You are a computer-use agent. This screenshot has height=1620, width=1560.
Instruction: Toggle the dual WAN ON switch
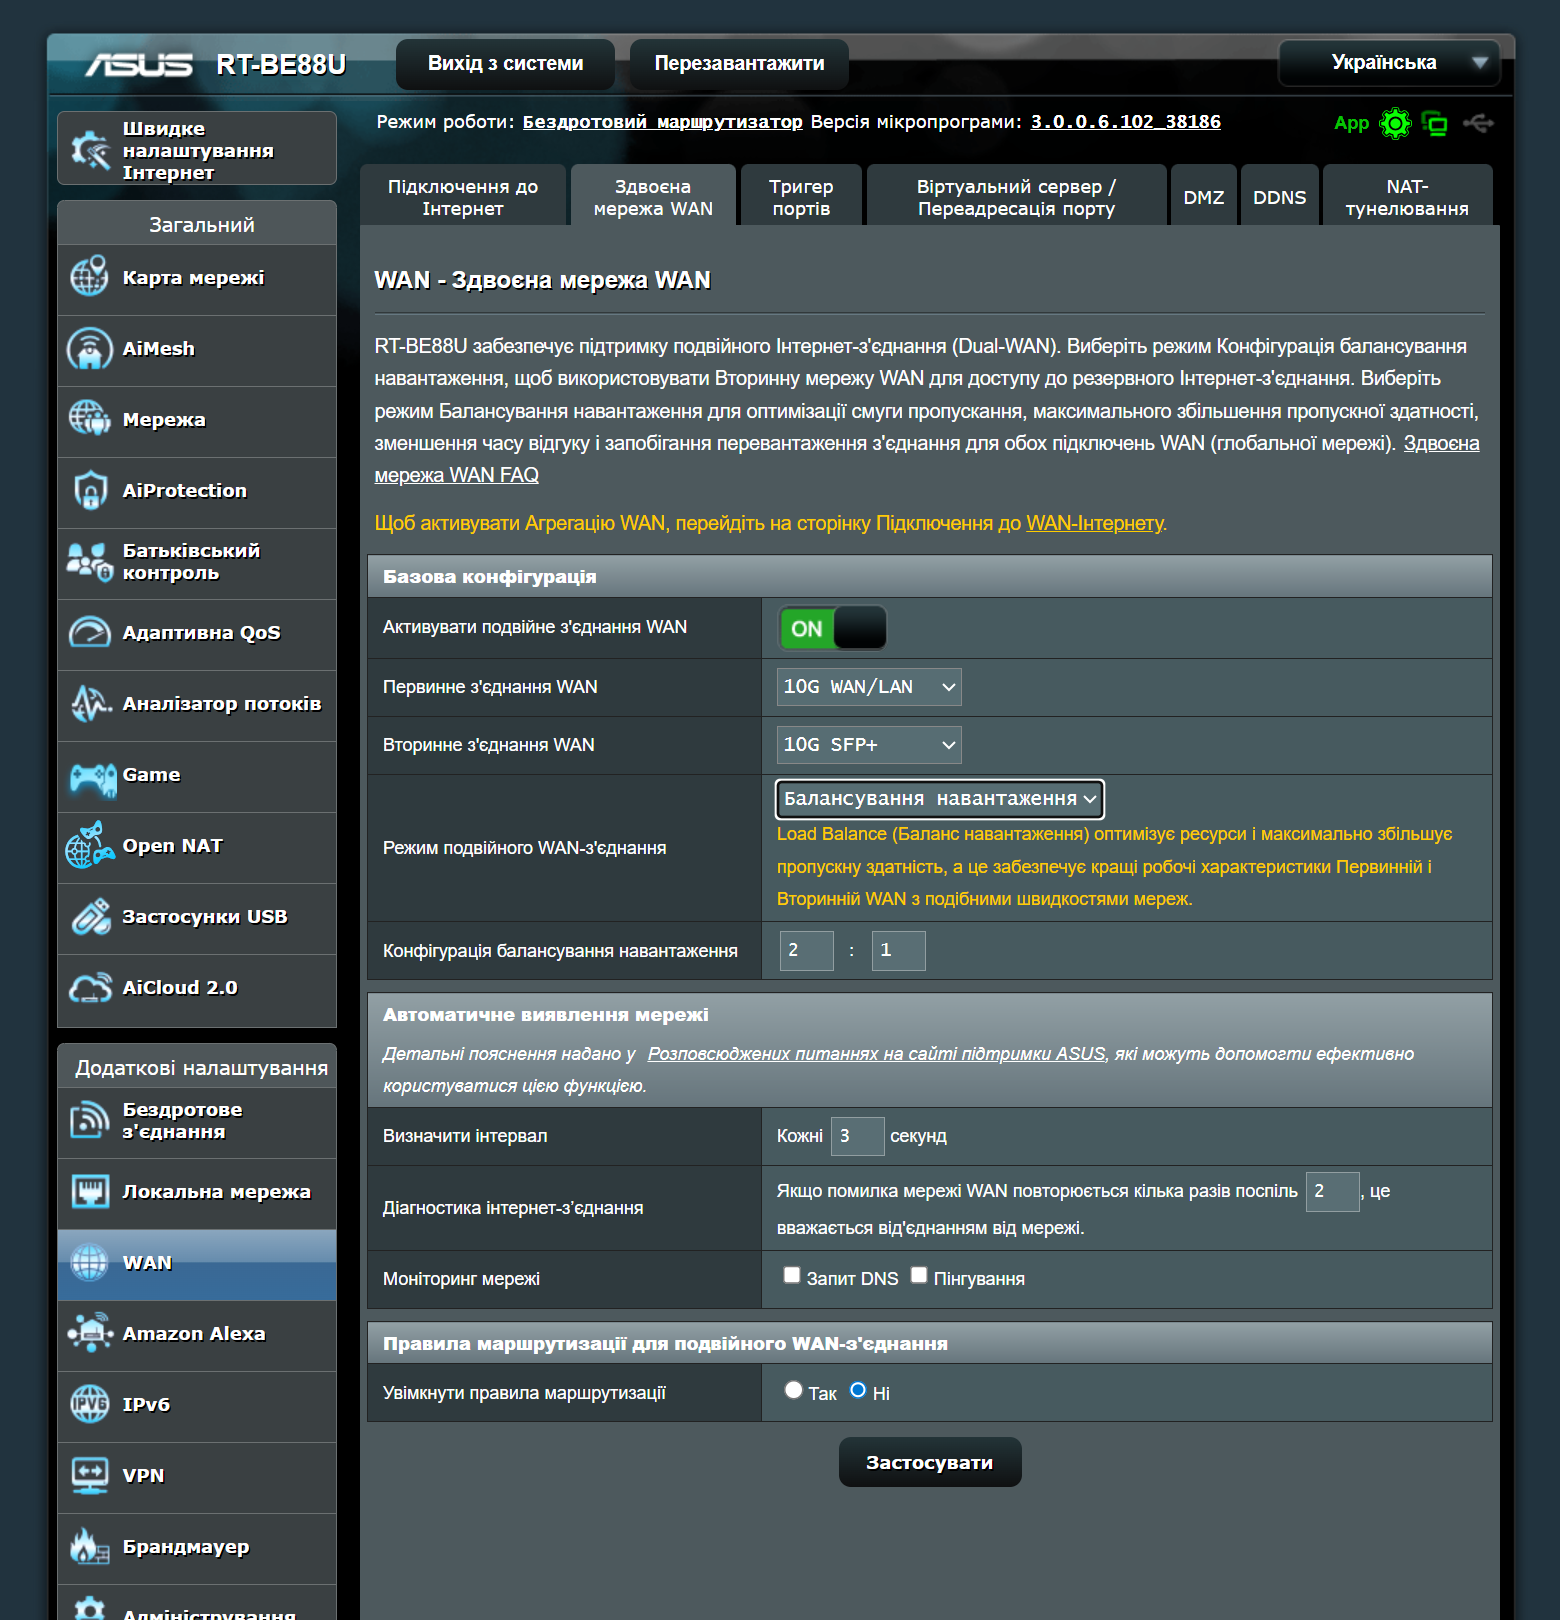pyautogui.click(x=832, y=628)
